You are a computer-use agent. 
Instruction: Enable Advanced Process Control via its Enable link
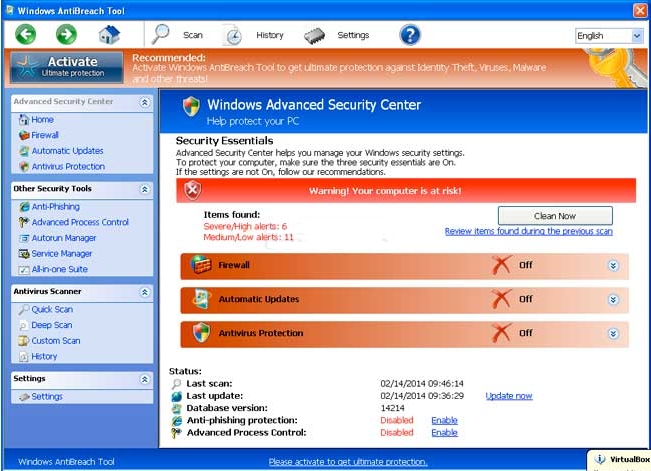[x=444, y=432]
